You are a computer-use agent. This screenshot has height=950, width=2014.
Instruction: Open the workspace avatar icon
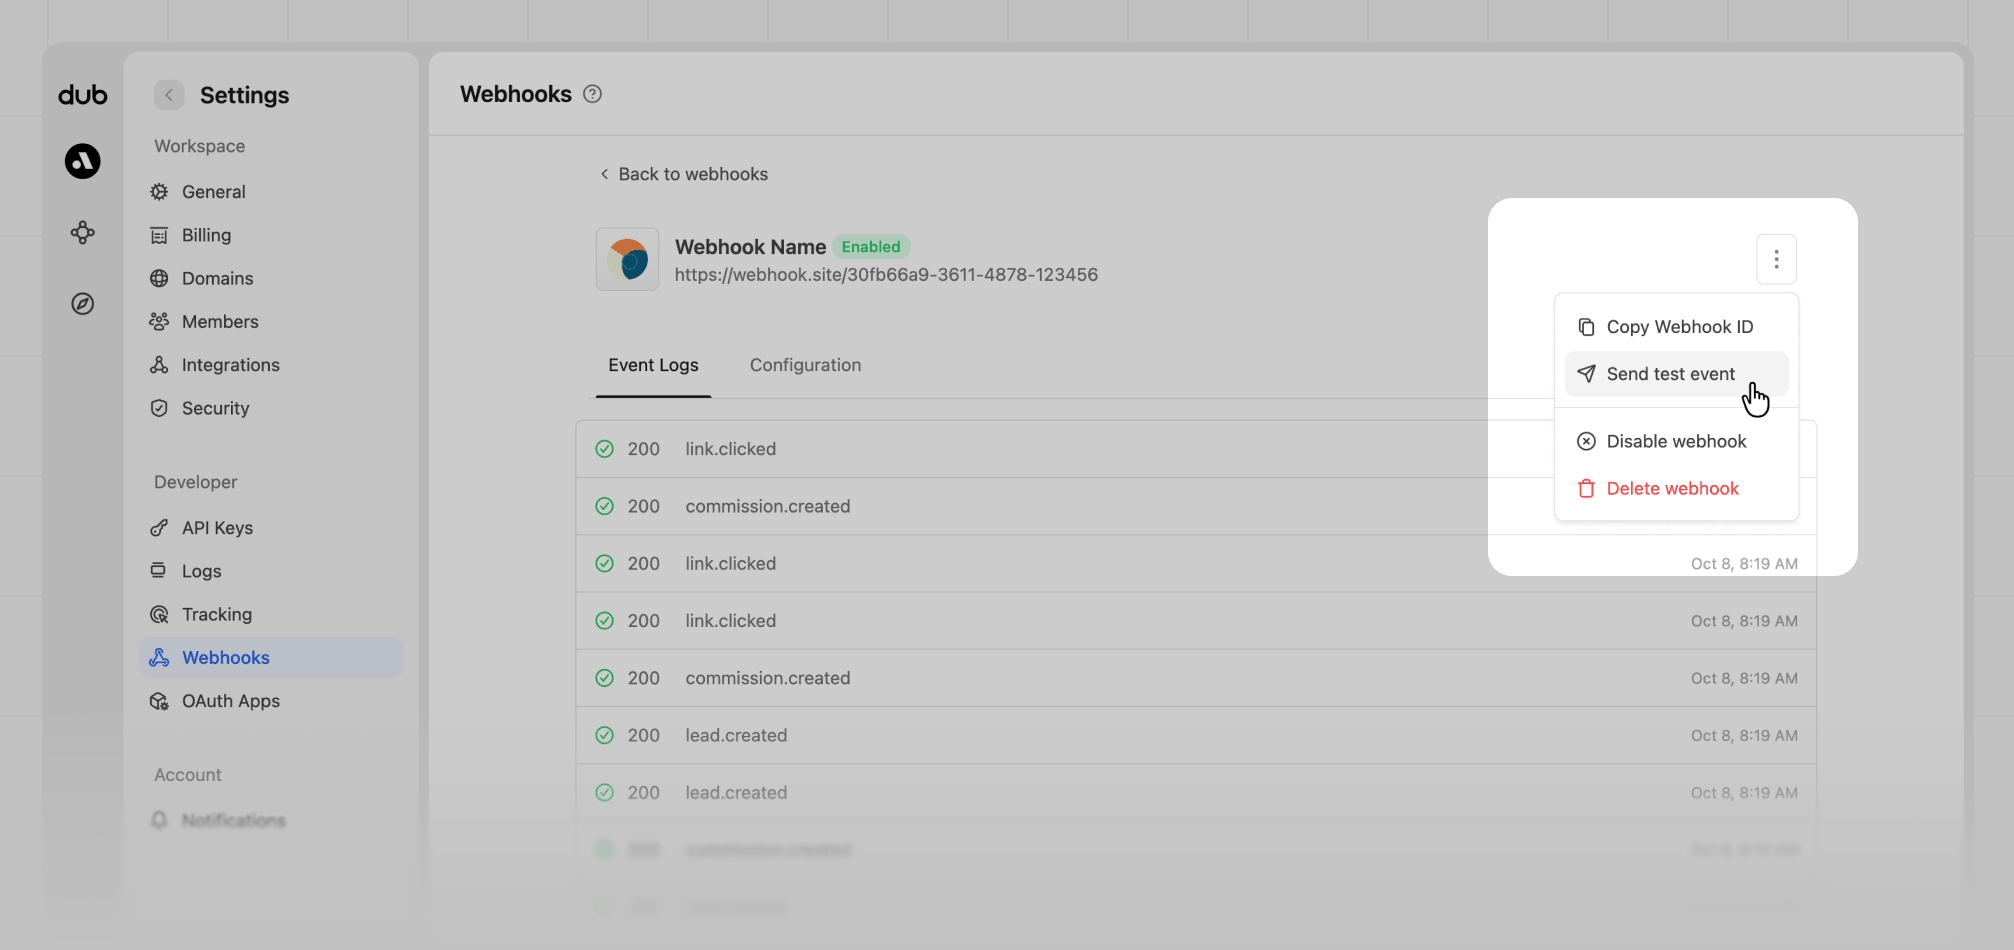83,161
